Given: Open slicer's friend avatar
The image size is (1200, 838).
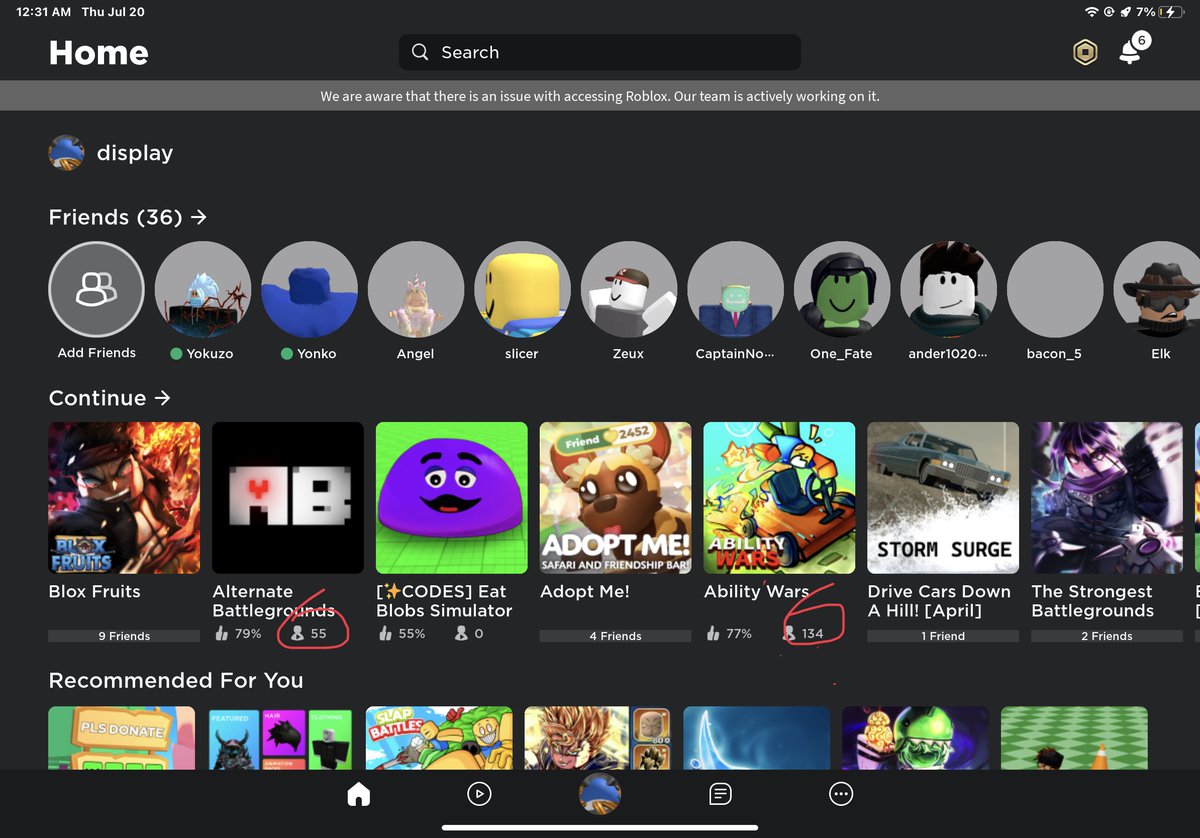Looking at the screenshot, I should [522, 289].
